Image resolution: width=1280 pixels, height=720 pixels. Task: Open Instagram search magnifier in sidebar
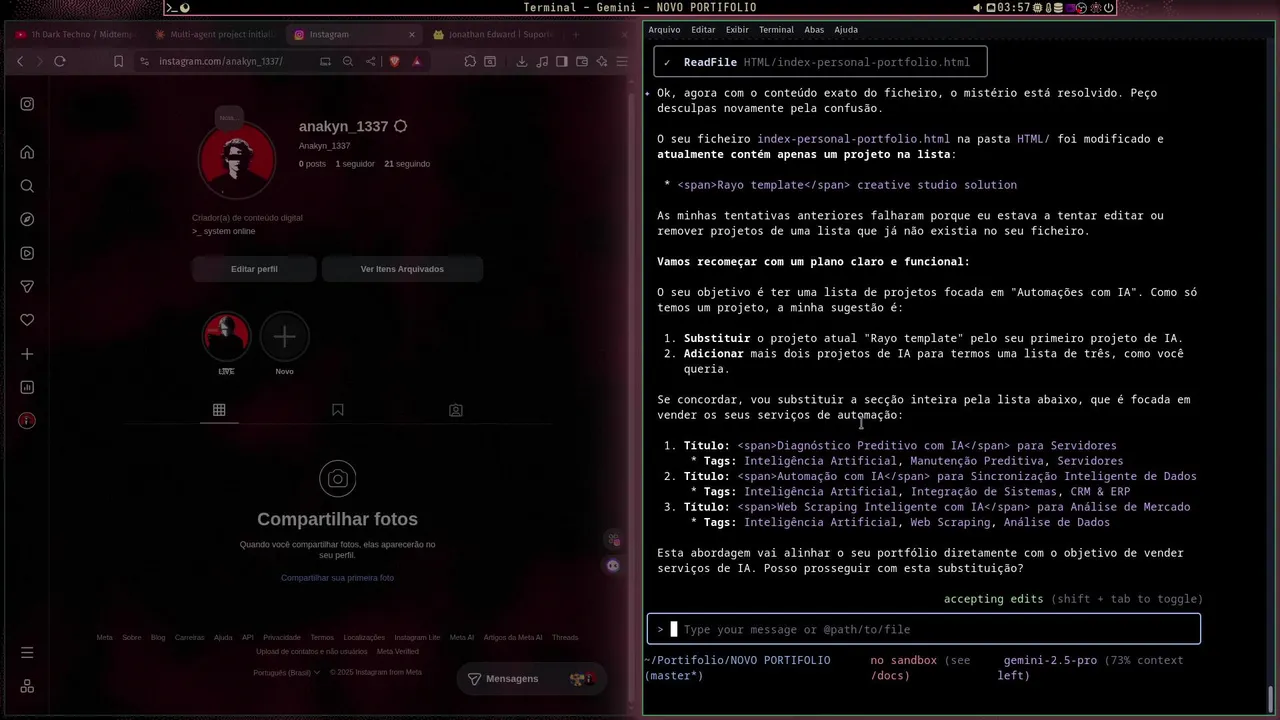(x=27, y=186)
